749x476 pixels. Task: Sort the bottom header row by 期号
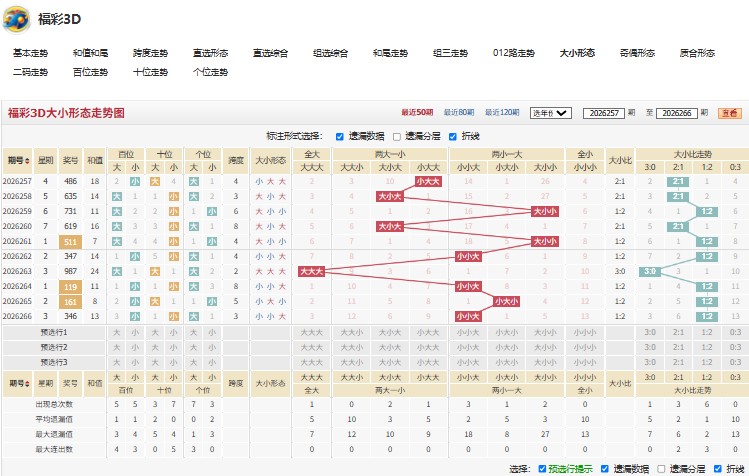18,383
